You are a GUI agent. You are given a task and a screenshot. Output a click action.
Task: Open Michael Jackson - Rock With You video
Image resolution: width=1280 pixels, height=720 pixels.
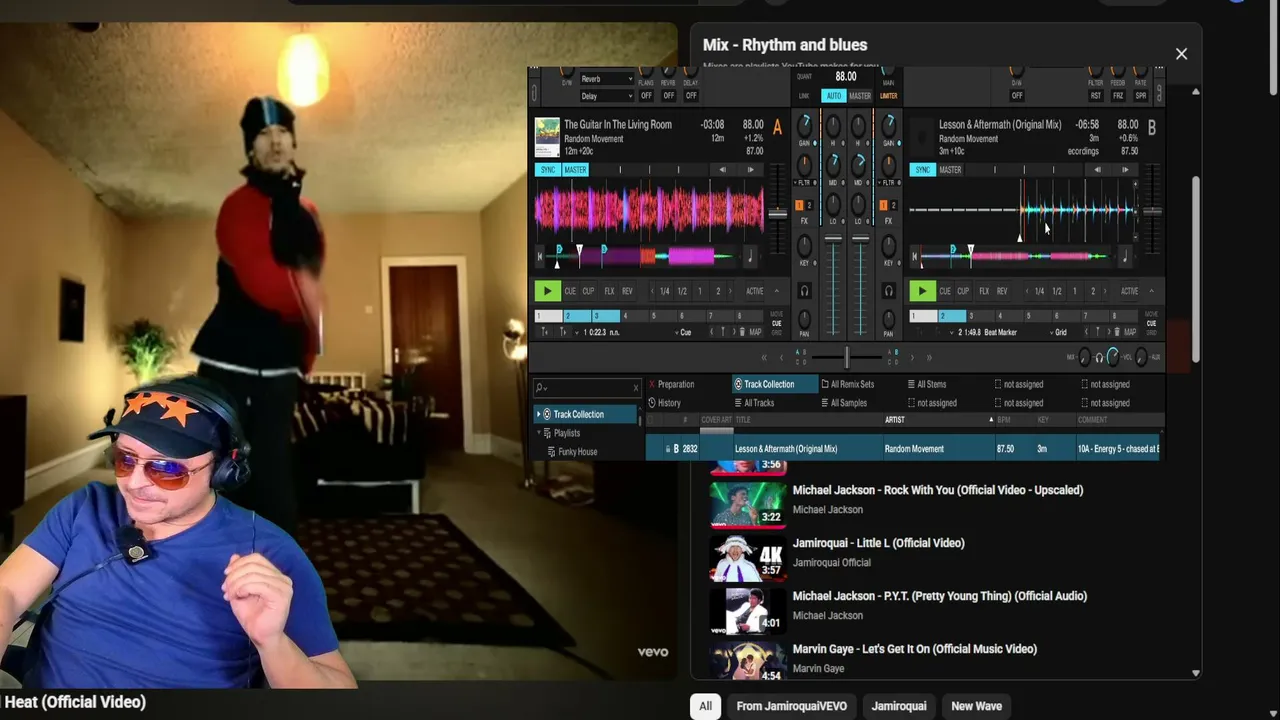(938, 490)
